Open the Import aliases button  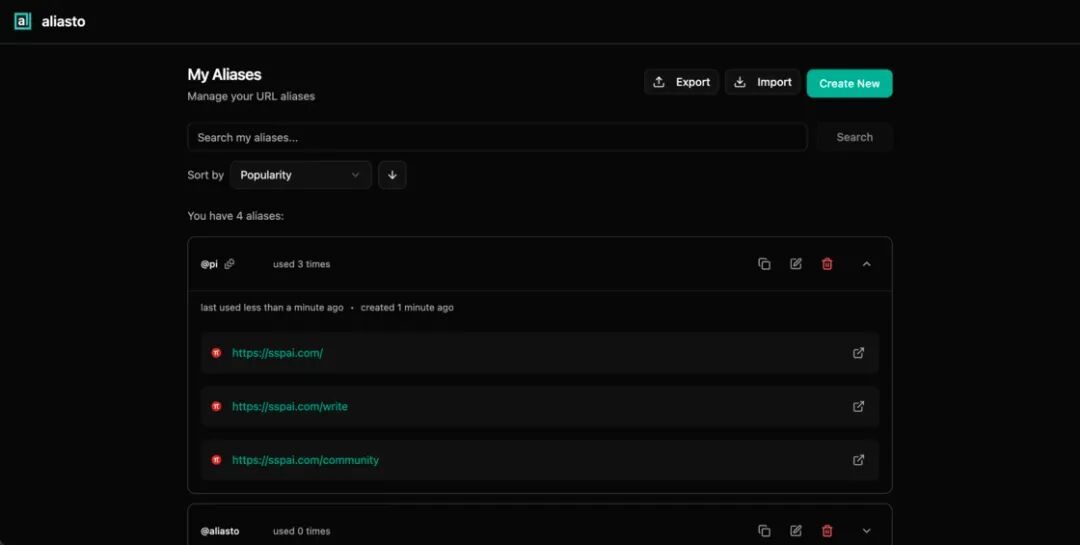point(762,82)
